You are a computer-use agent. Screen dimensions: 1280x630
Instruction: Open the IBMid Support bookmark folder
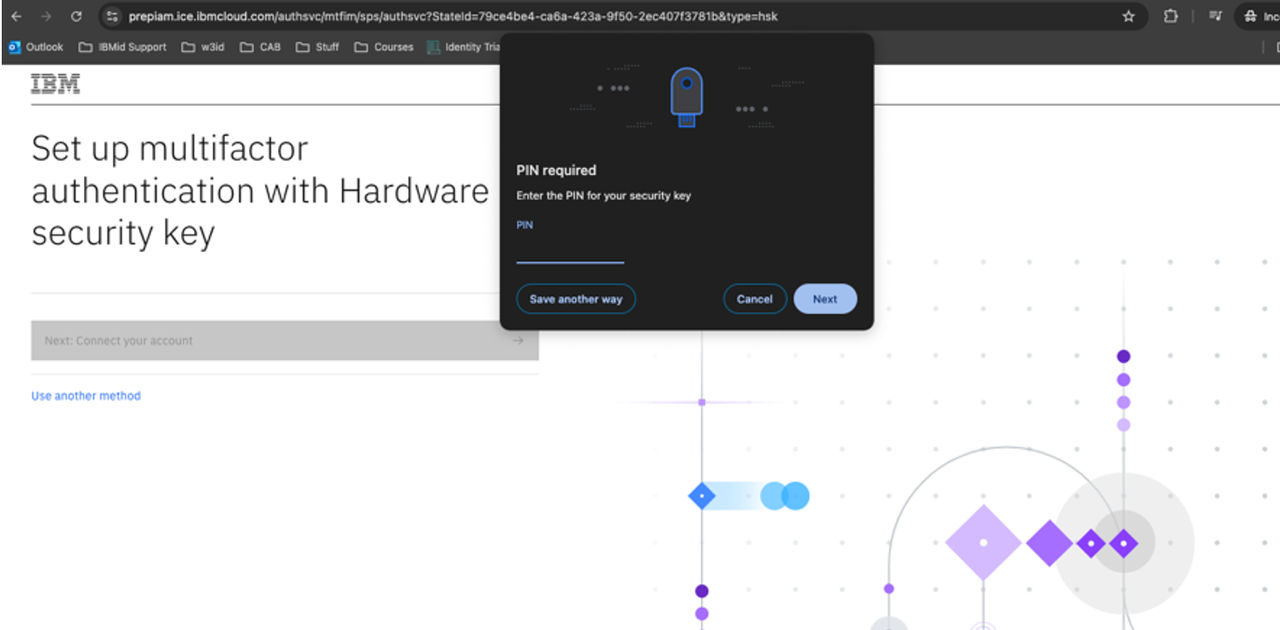(x=123, y=47)
